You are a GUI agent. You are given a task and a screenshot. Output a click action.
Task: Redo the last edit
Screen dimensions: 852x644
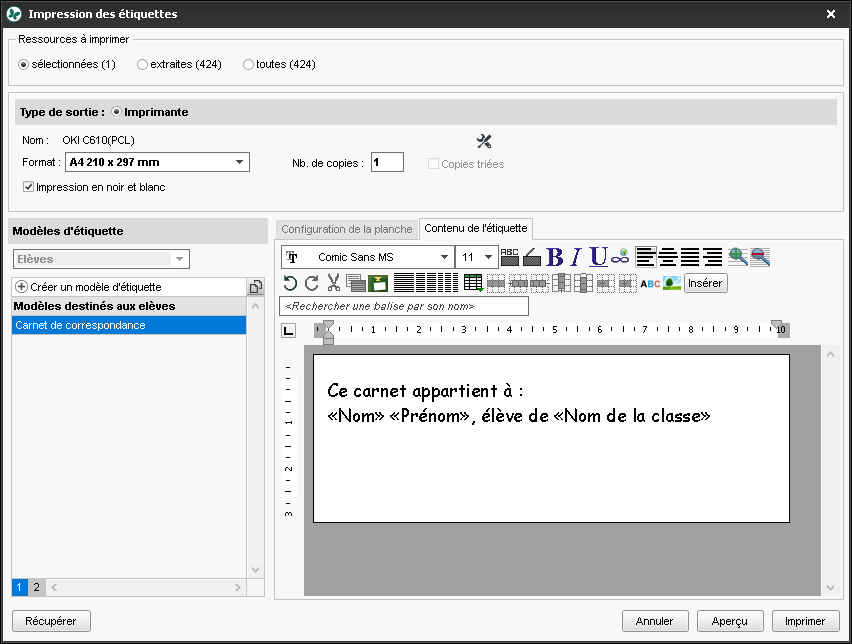click(312, 283)
